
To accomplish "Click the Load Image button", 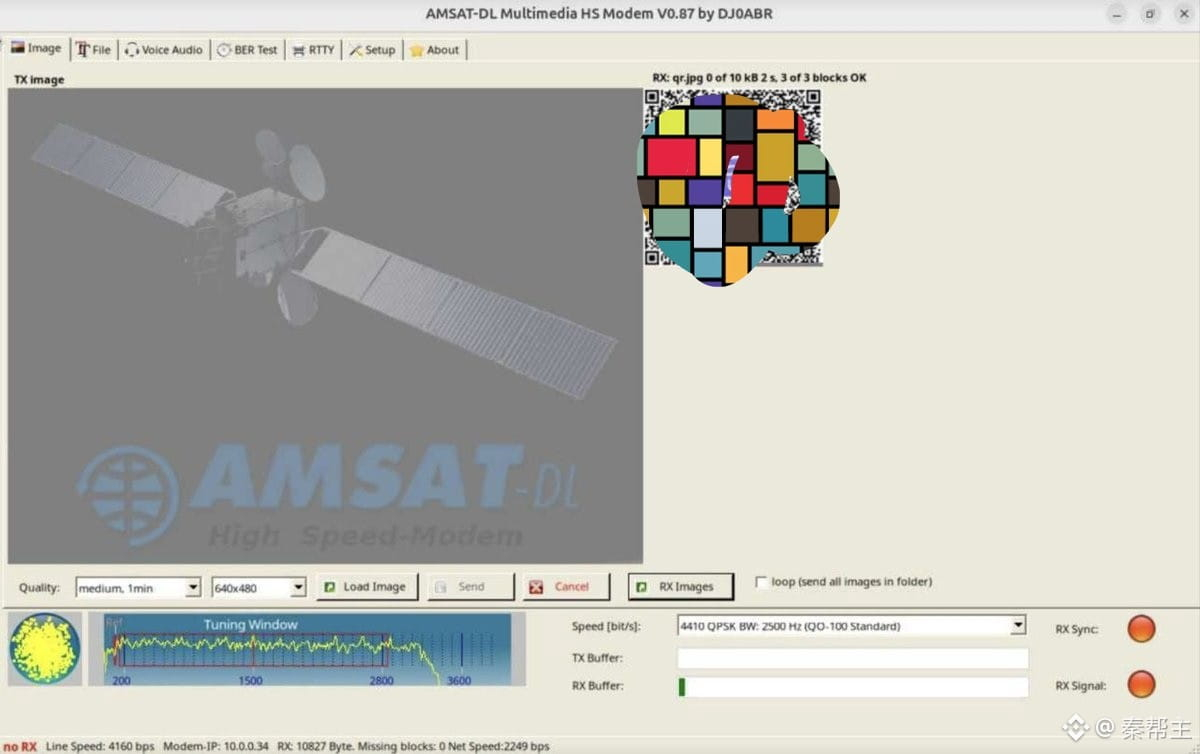I will [367, 587].
